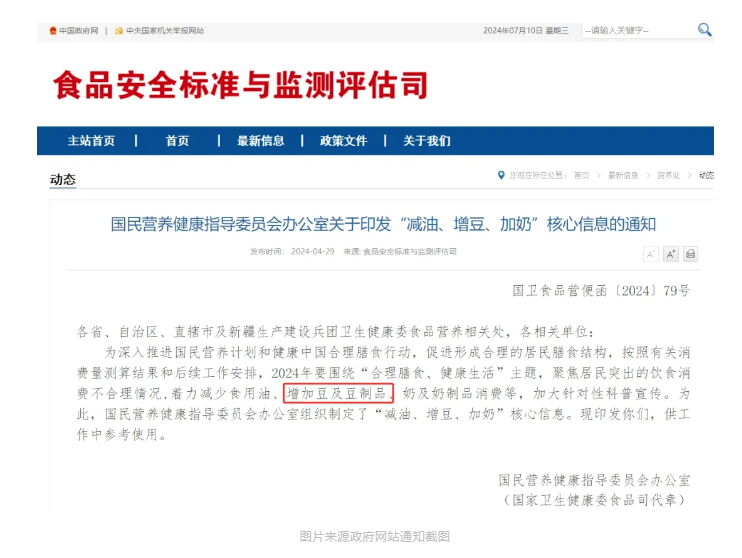Image resolution: width=742 pixels, height=558 pixels.
Task: Go to 主站首页 in navigation bar
Action: point(91,141)
